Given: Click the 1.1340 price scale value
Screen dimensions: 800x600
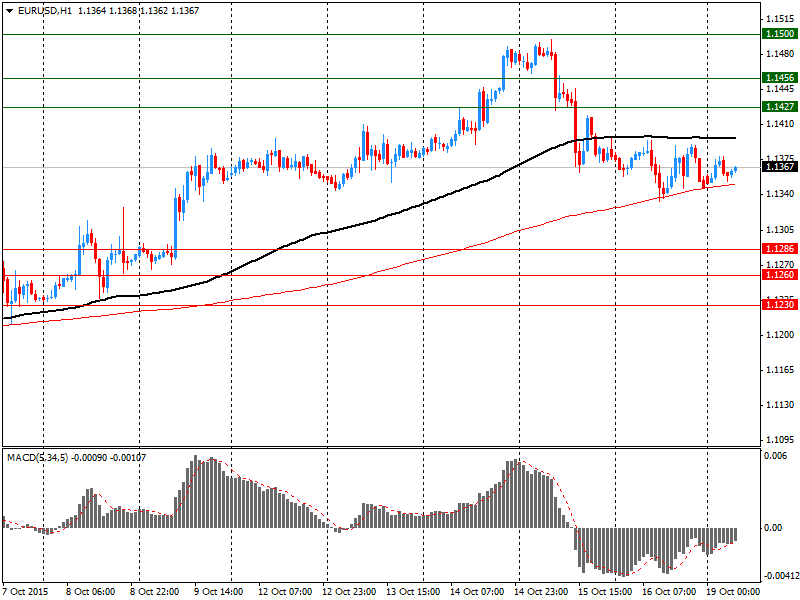Looking at the screenshot, I should [x=780, y=194].
